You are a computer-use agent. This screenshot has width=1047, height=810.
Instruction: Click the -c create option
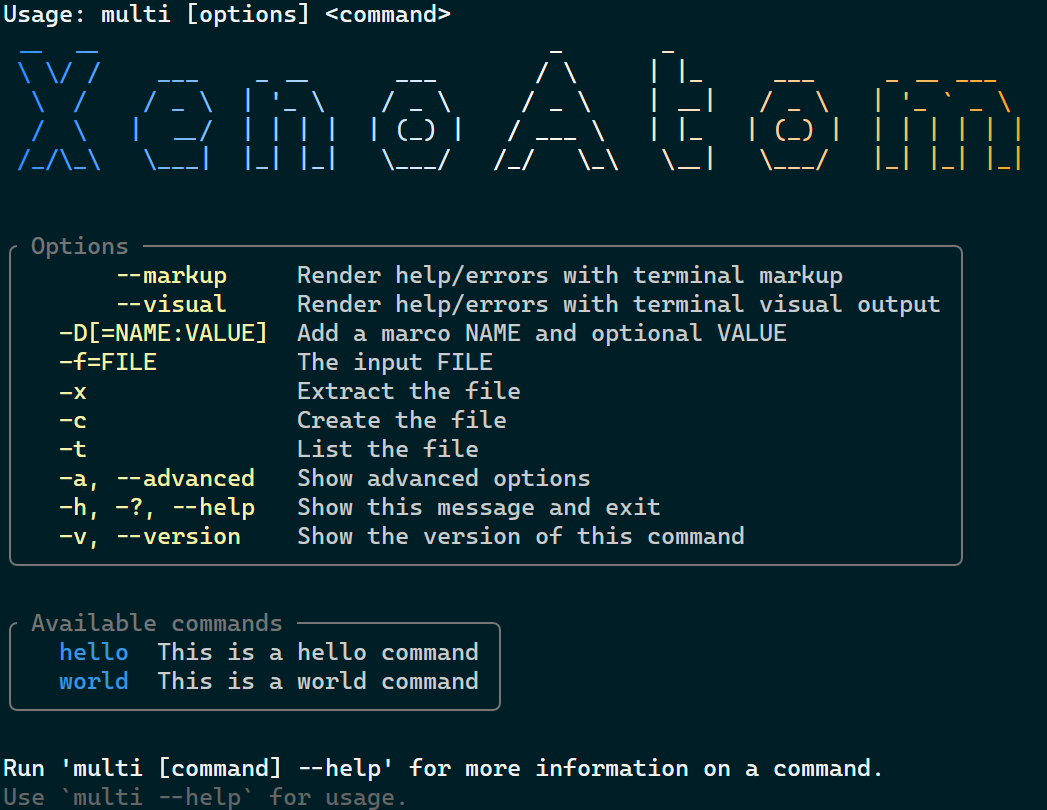73,421
